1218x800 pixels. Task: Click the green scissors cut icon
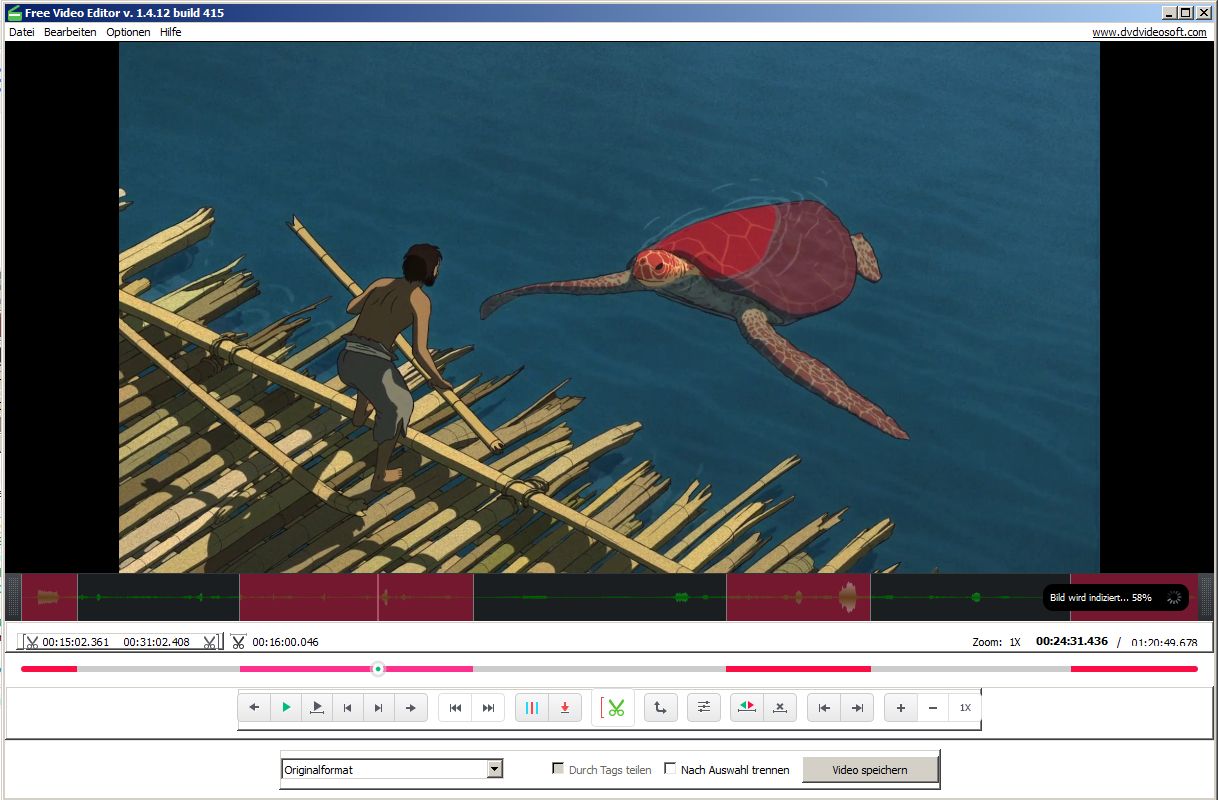pyautogui.click(x=614, y=708)
